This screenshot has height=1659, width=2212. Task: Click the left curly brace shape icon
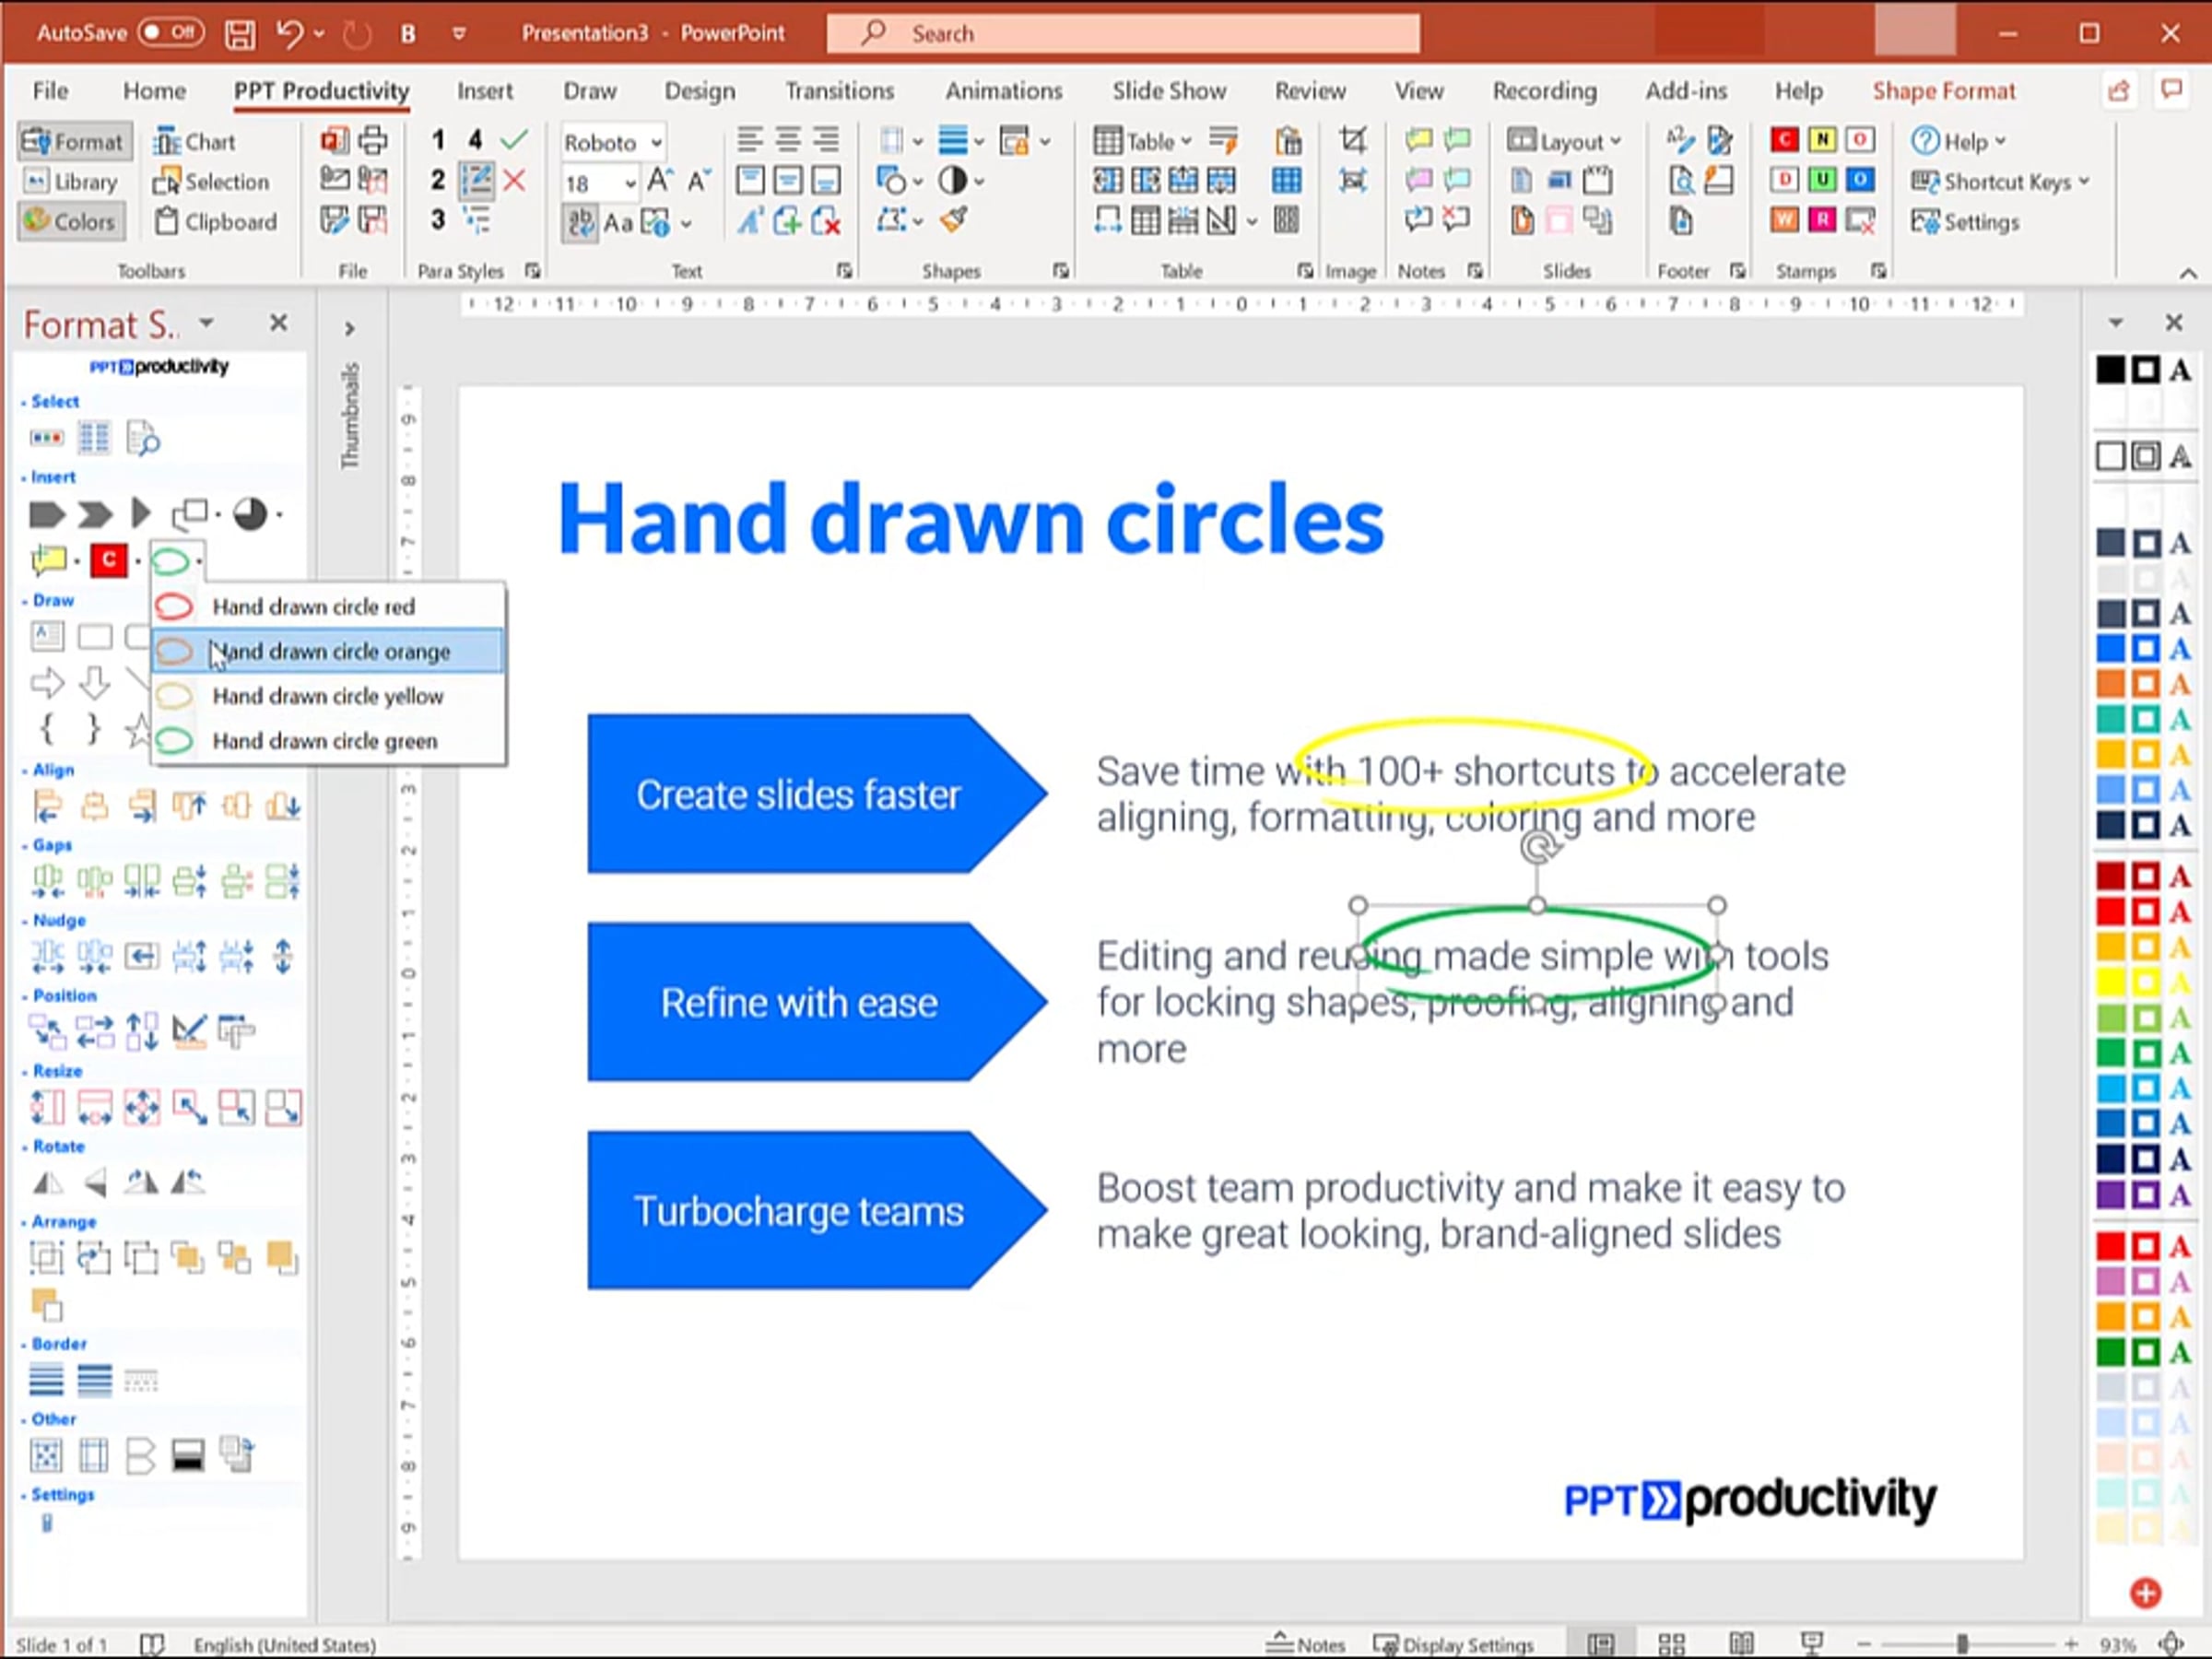point(46,728)
